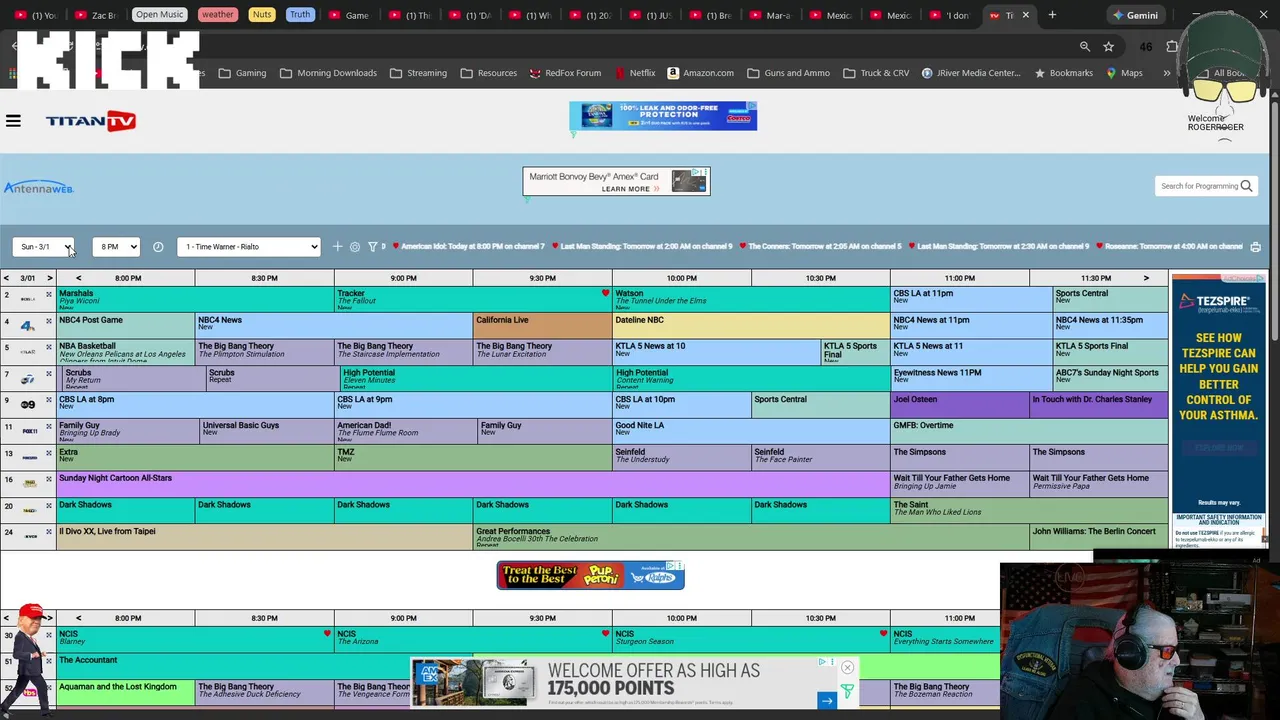Open the Gemini button in the tab bar
1280x720 pixels.
(x=1135, y=15)
